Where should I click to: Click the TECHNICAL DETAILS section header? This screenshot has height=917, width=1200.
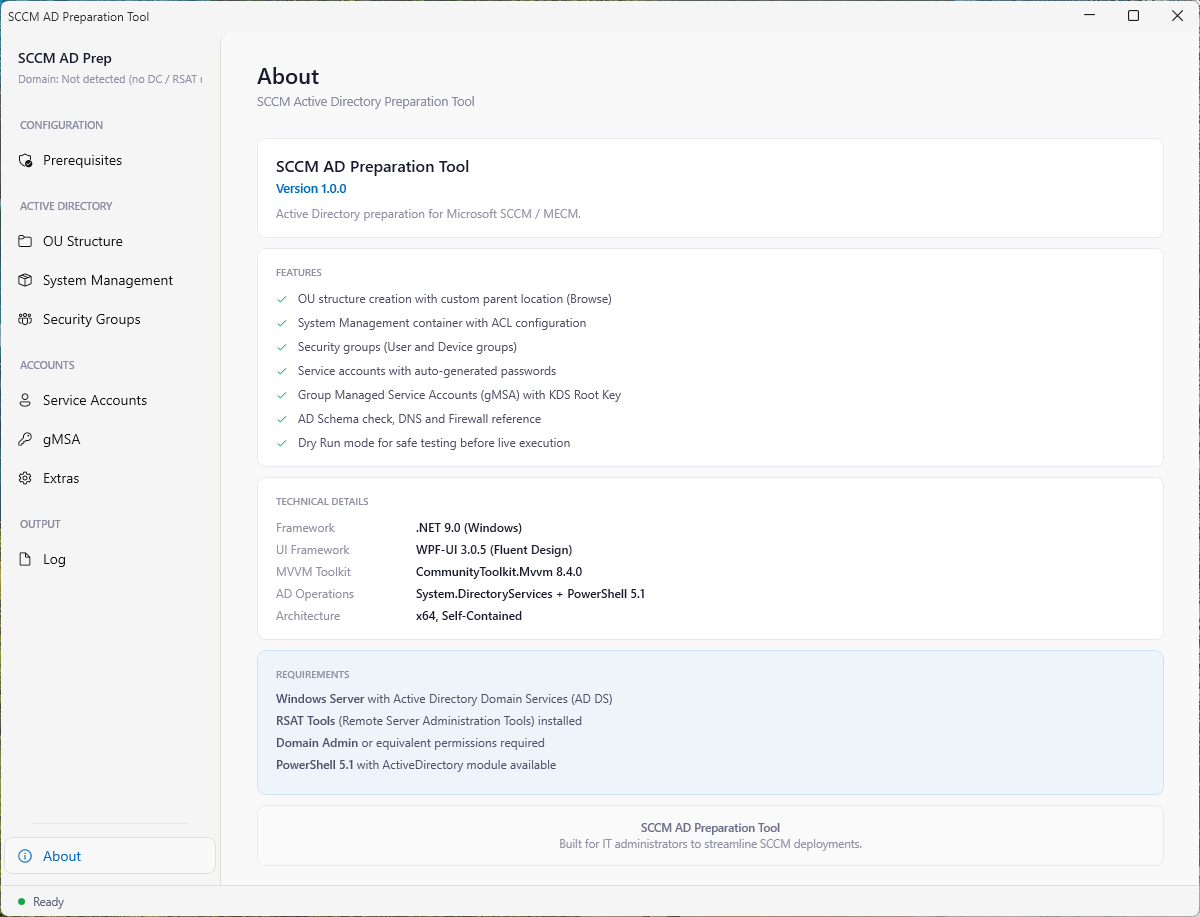[322, 502]
